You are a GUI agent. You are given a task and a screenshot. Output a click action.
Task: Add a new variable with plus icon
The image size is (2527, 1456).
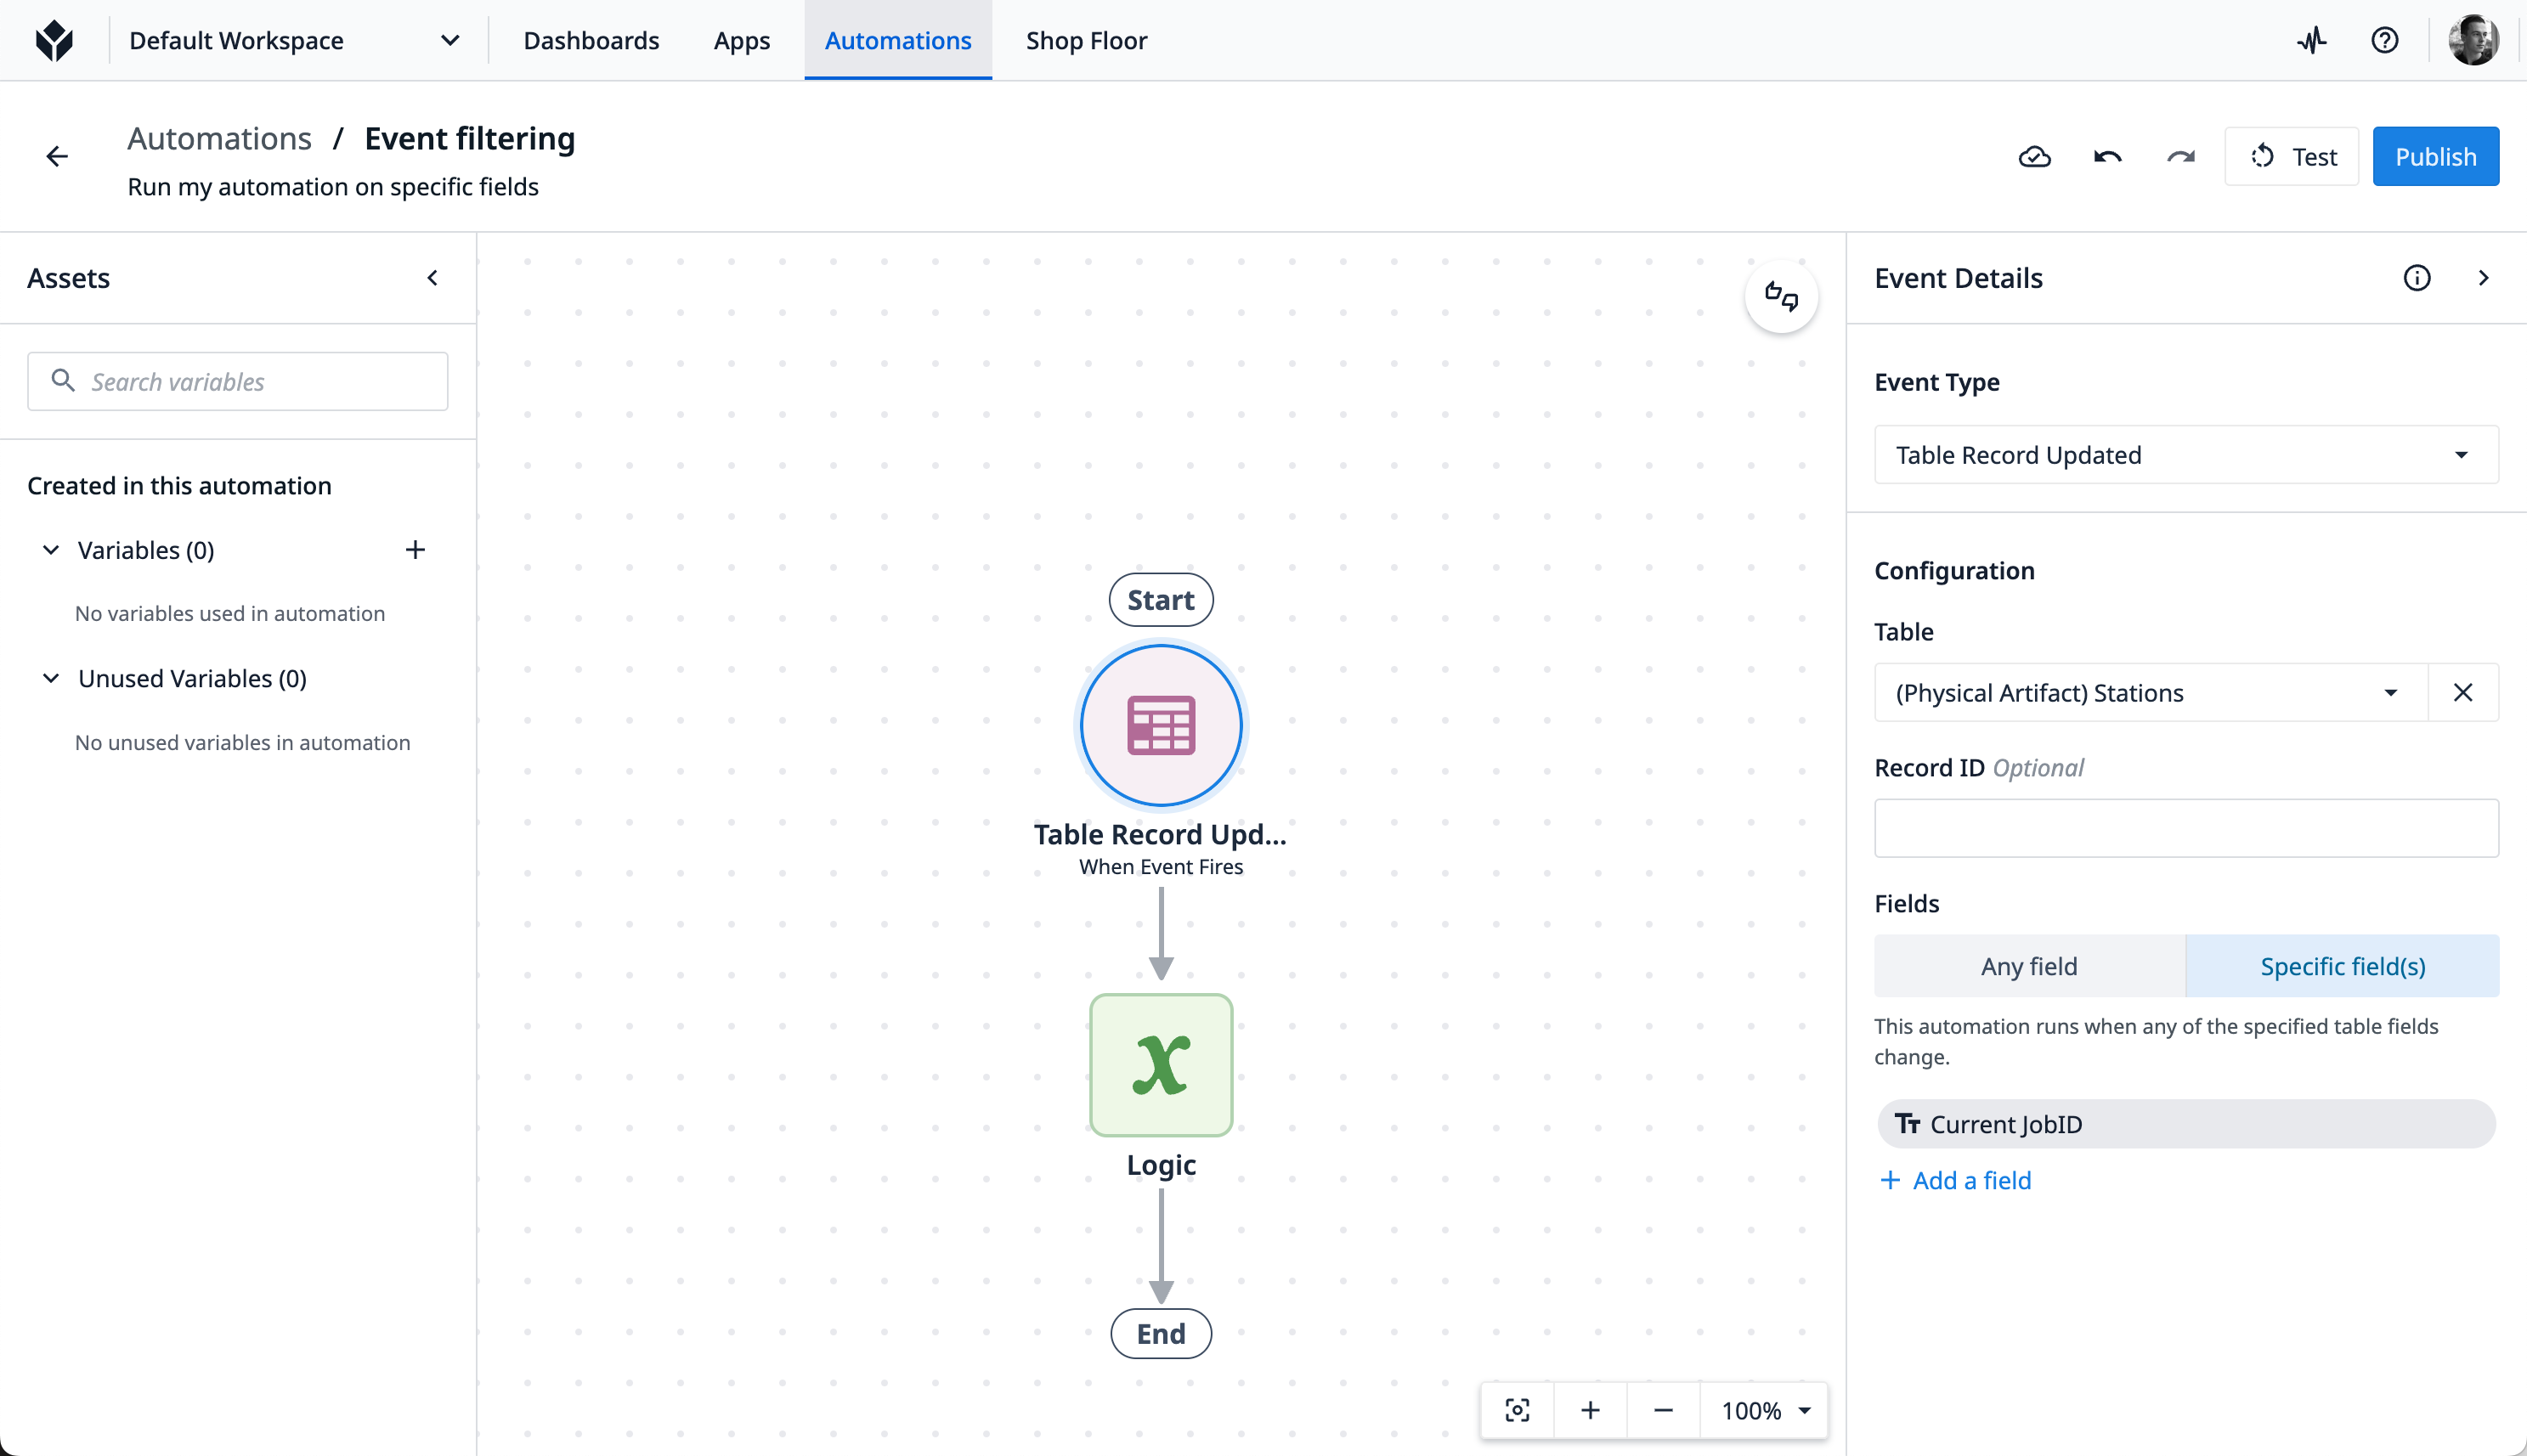(415, 550)
